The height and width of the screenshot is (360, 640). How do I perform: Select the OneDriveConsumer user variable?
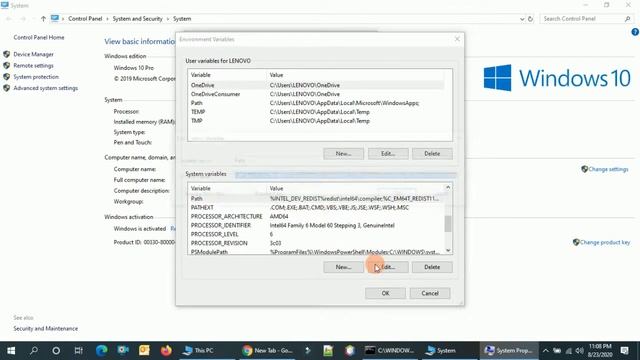(x=317, y=94)
